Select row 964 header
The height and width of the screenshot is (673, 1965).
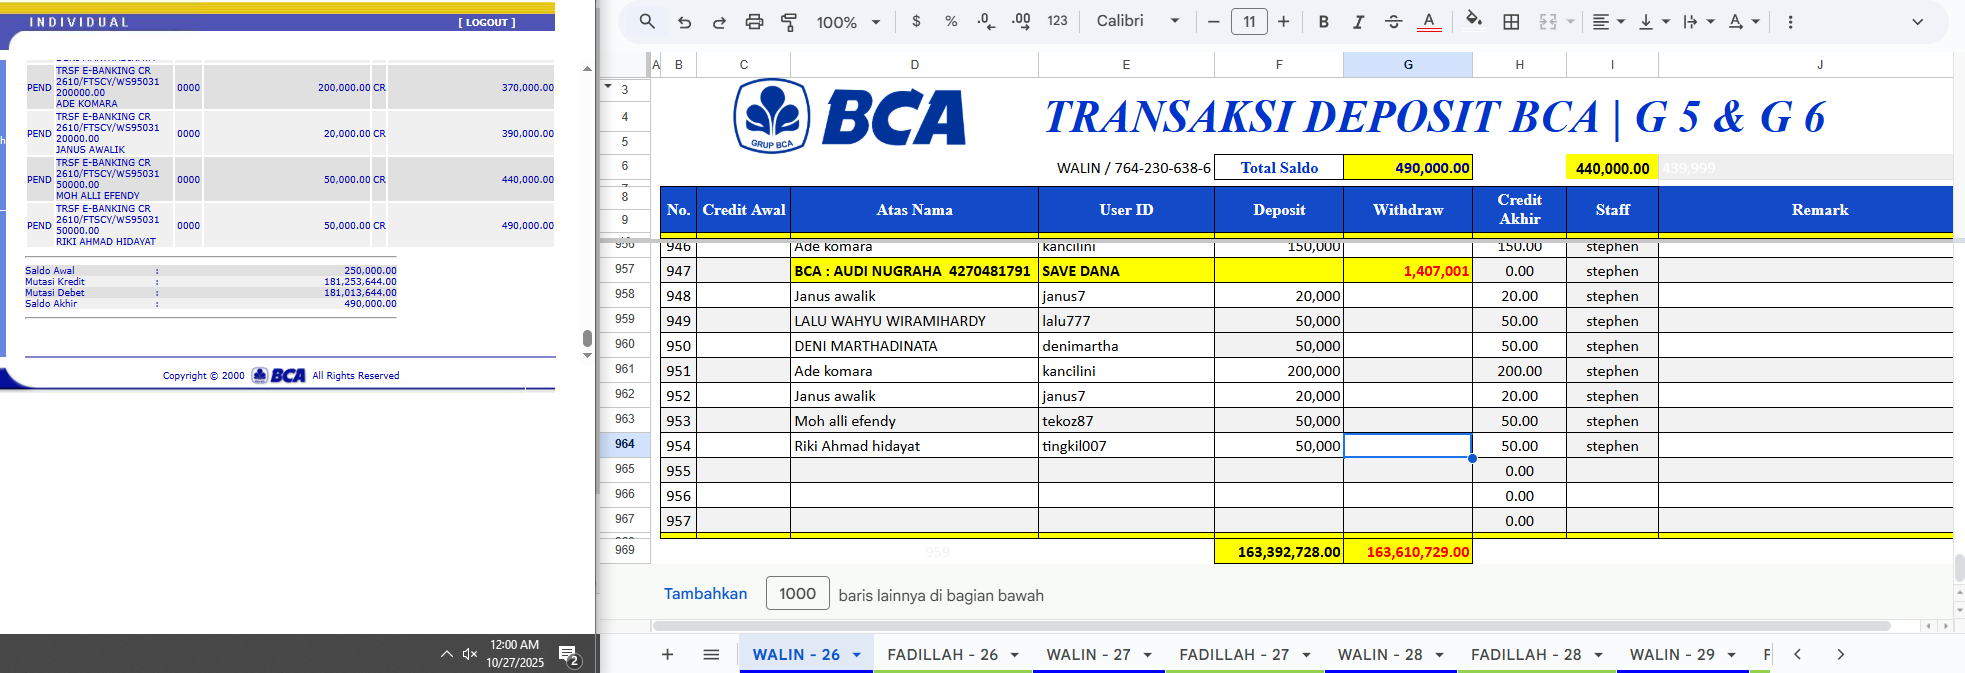coord(625,444)
